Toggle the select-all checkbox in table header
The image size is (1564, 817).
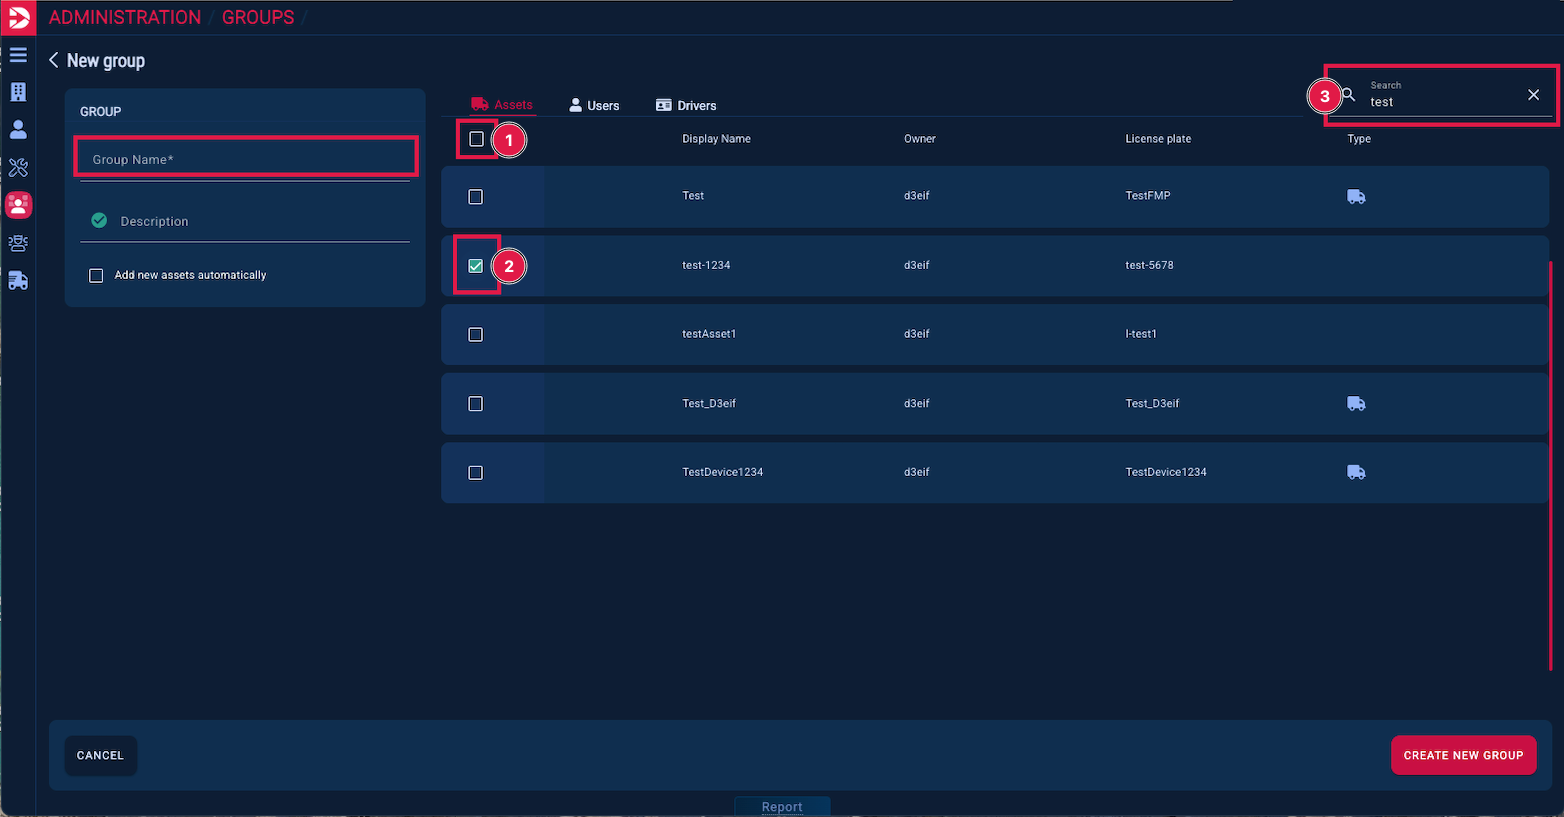[477, 139]
